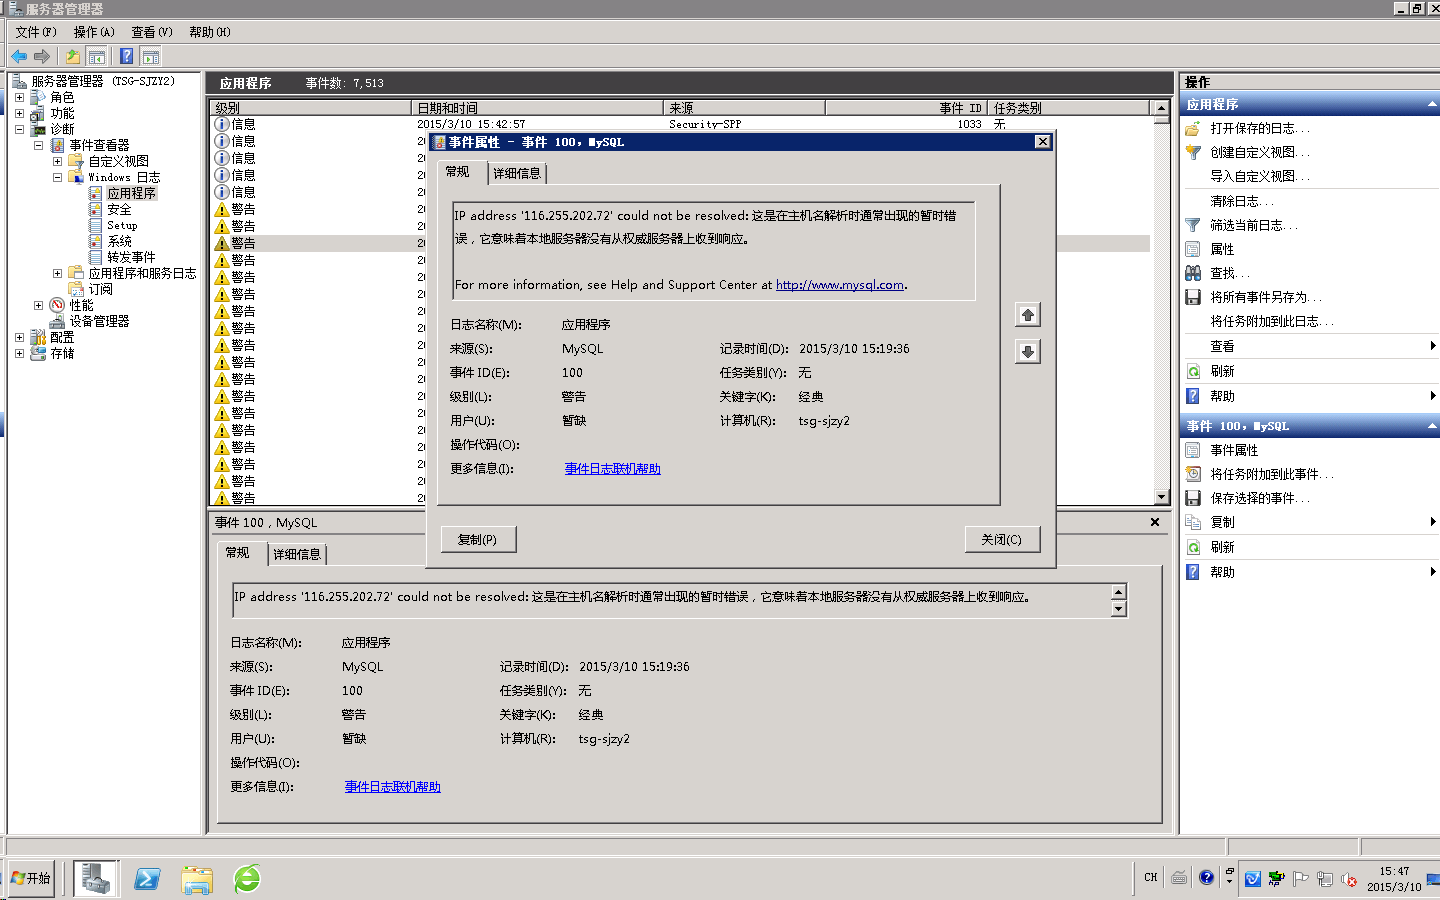Open the 文件(F) menu

(36, 32)
